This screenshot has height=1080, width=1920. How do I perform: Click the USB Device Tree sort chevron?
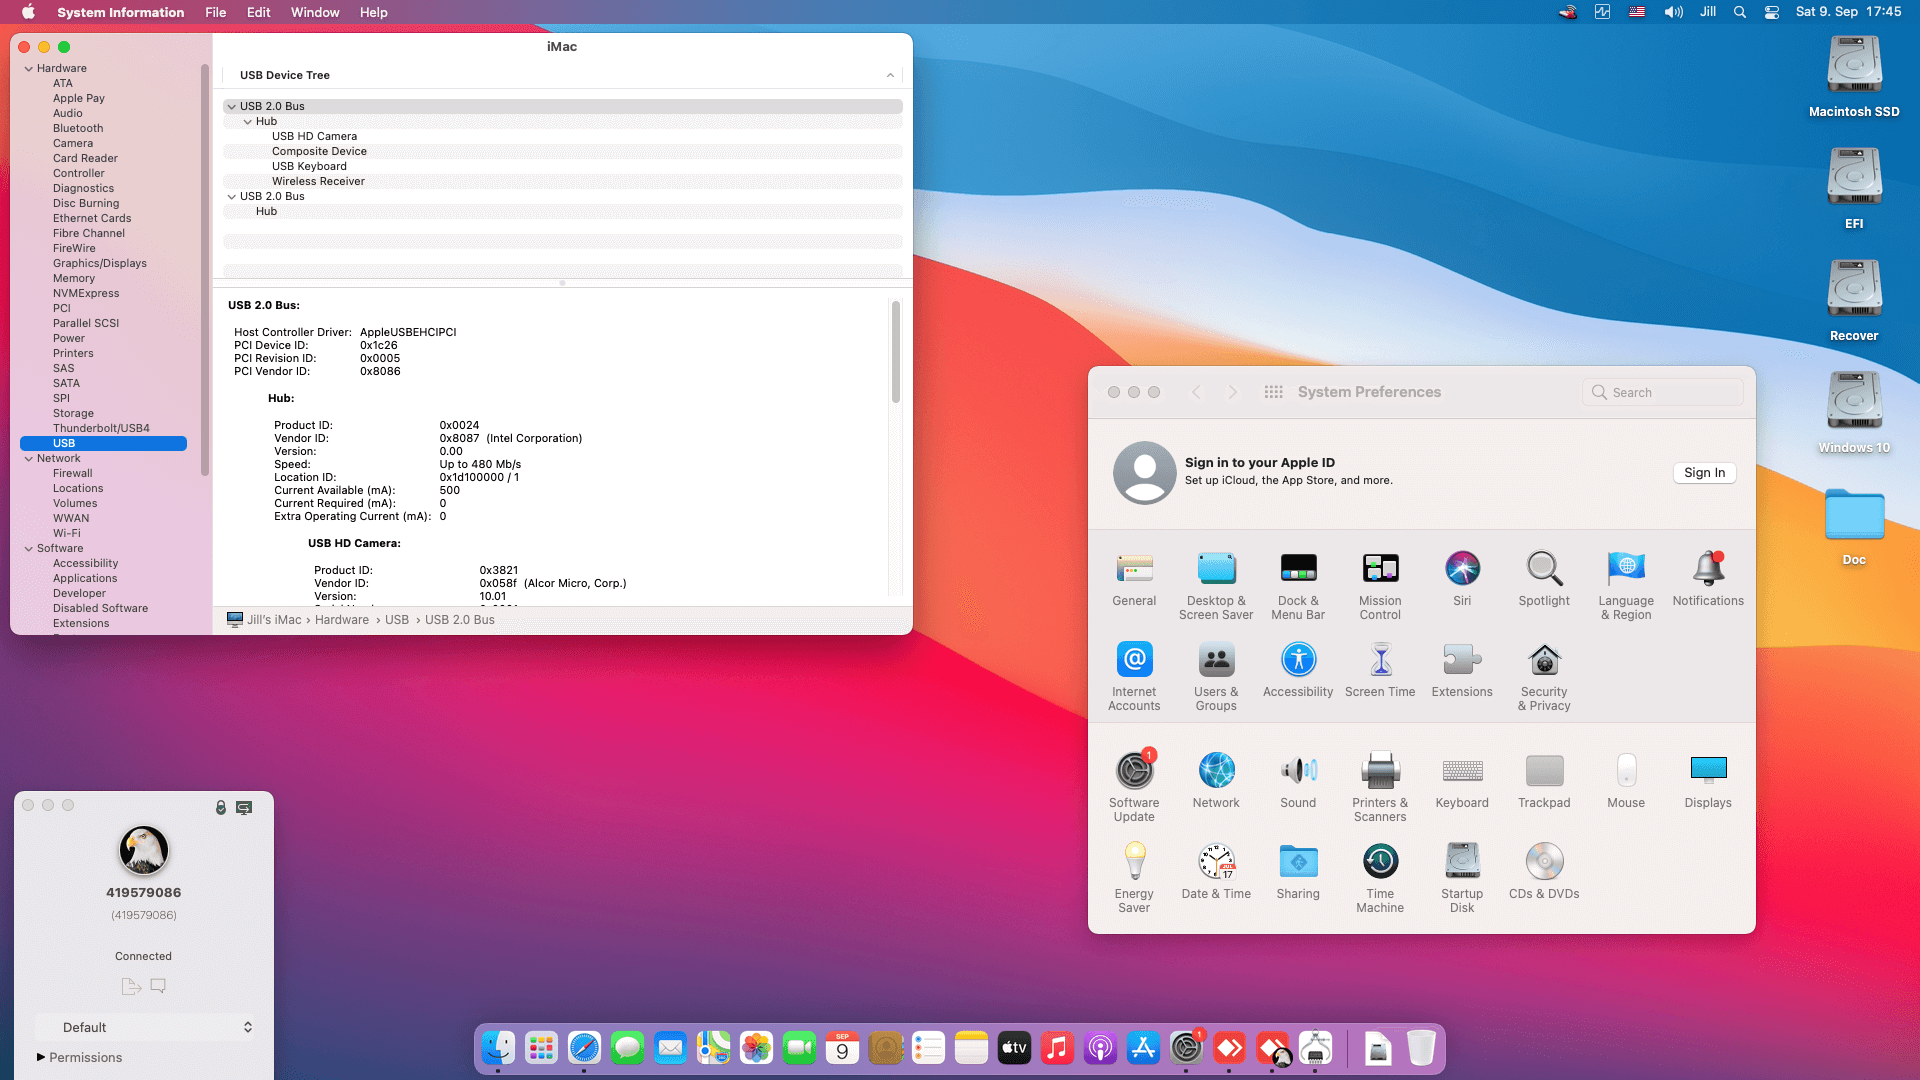(890, 75)
